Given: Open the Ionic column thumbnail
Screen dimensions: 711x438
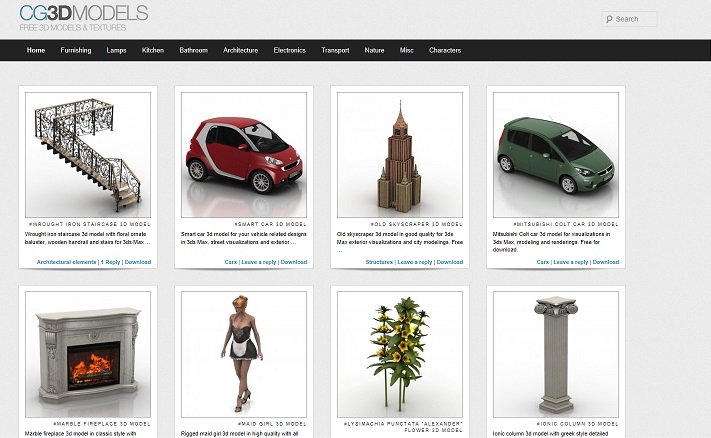Looking at the screenshot, I should click(x=556, y=354).
